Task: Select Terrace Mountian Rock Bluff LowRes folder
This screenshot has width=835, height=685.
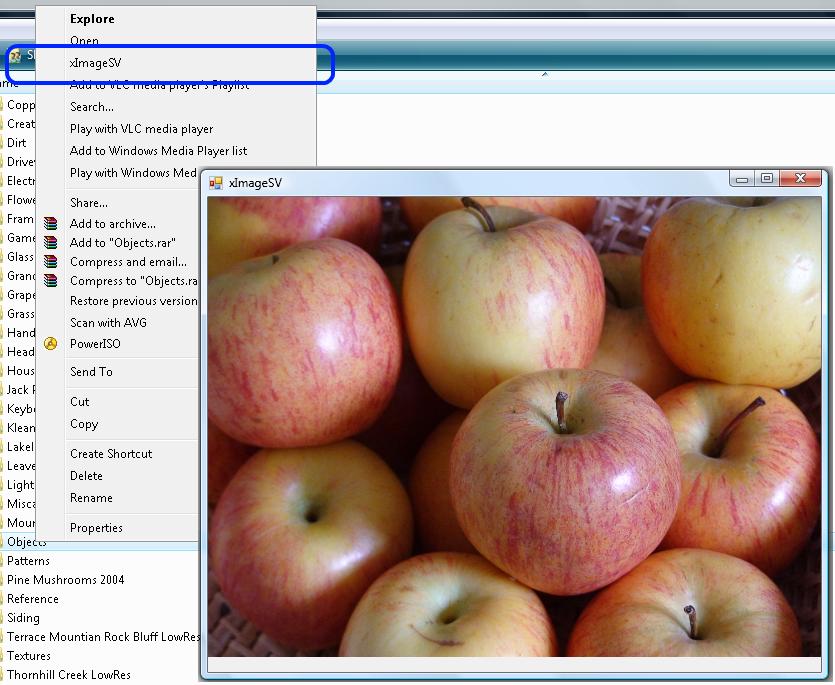Action: tap(103, 637)
